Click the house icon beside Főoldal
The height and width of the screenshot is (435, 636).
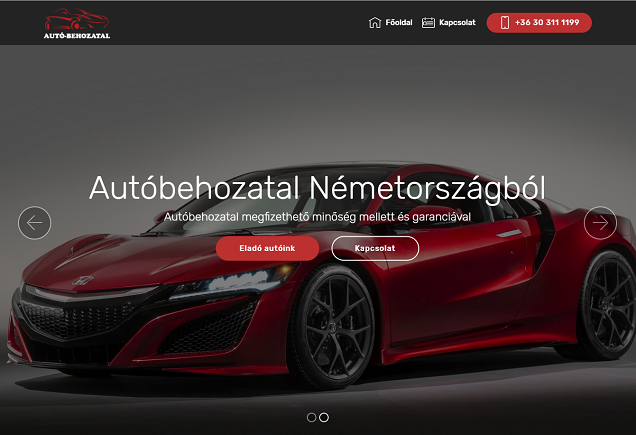[375, 23]
